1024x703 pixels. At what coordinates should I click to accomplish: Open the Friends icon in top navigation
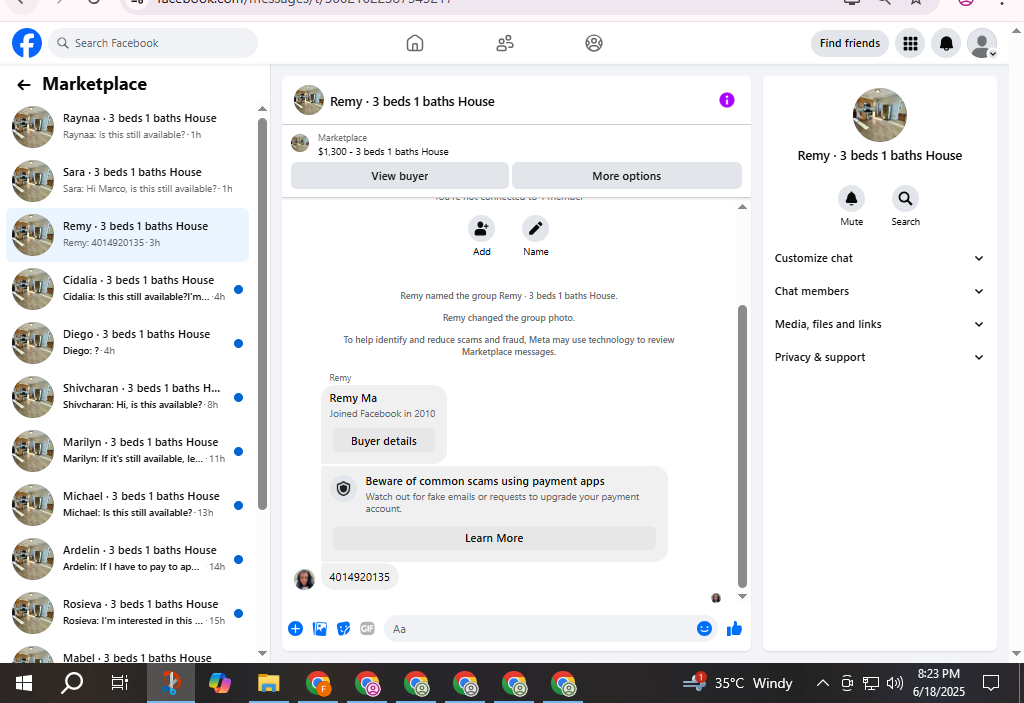click(x=505, y=43)
